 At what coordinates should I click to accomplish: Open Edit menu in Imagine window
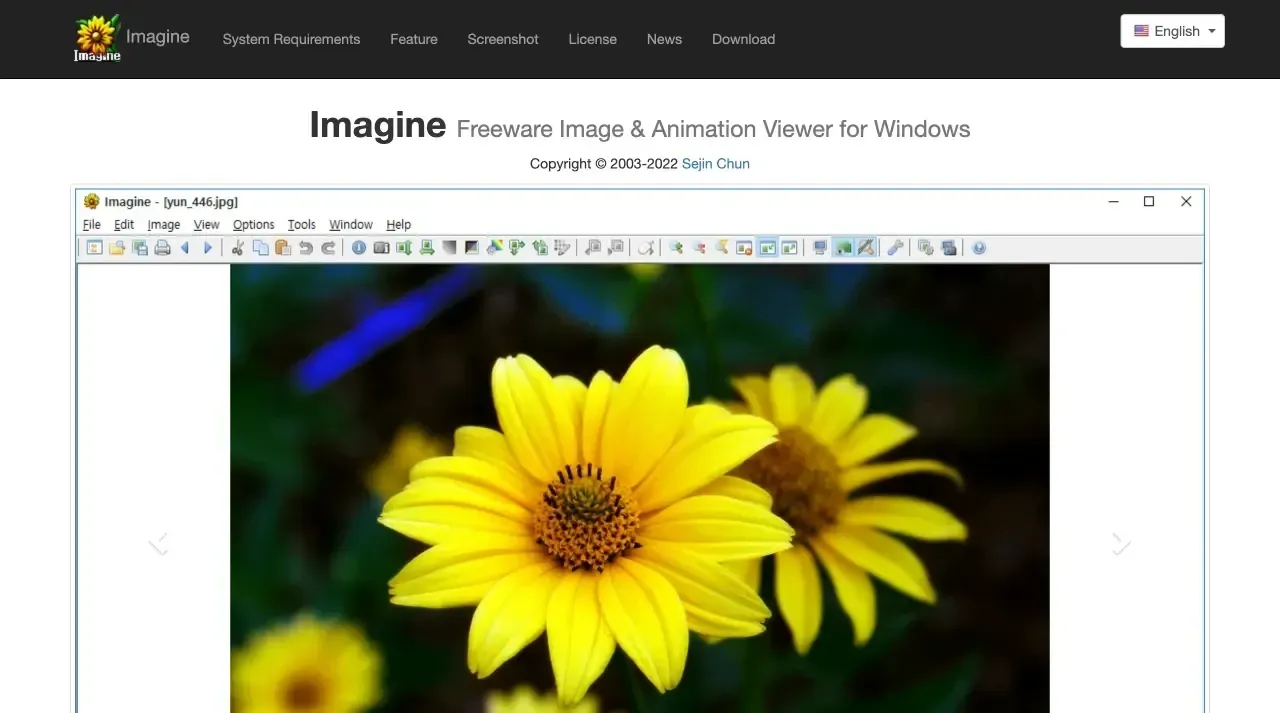tap(124, 225)
